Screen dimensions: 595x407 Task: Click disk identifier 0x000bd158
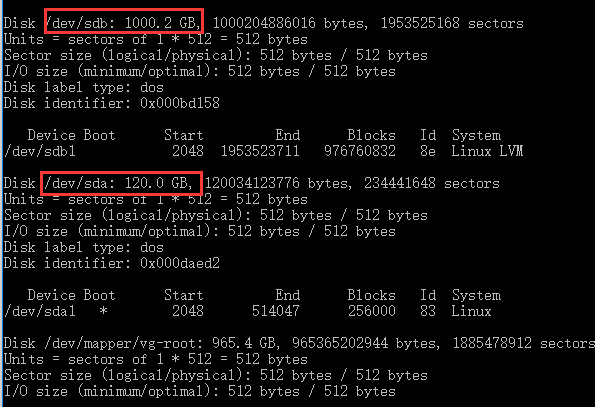(180, 104)
